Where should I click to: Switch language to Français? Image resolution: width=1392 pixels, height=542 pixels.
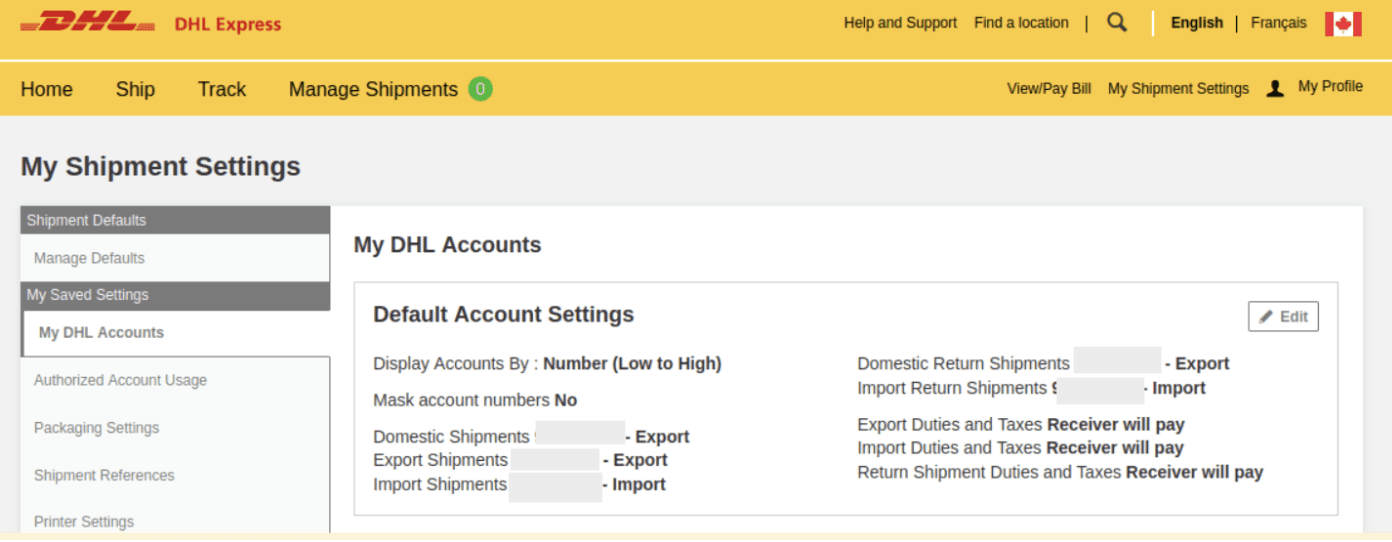tap(1278, 22)
